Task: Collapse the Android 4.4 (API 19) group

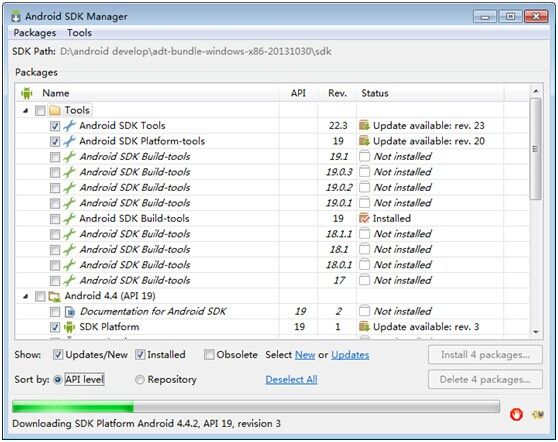Action: tap(25, 296)
